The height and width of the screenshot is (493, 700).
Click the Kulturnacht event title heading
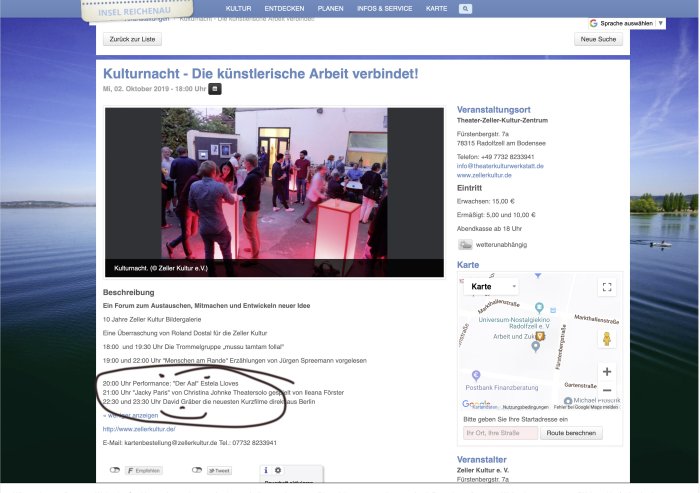[x=261, y=74]
